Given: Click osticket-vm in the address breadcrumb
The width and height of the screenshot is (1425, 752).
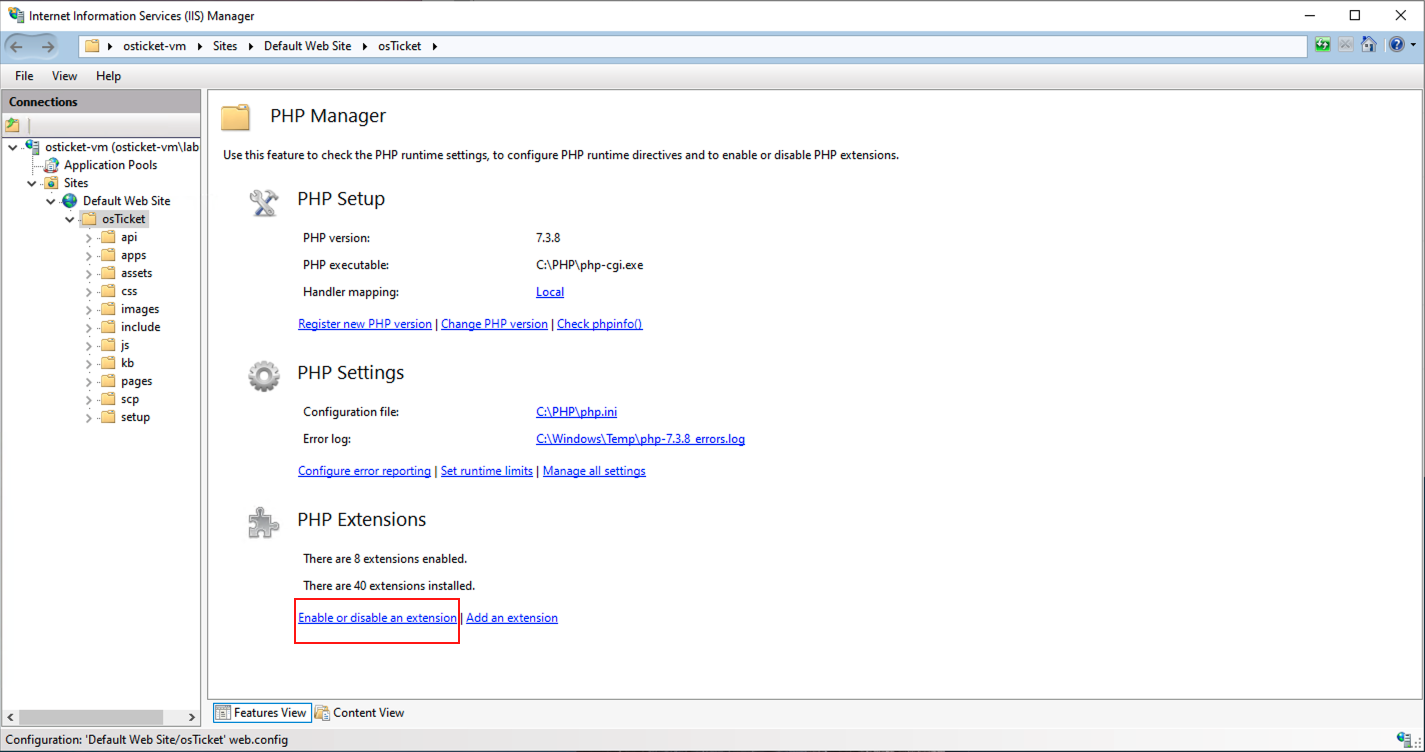Looking at the screenshot, I should coord(155,46).
